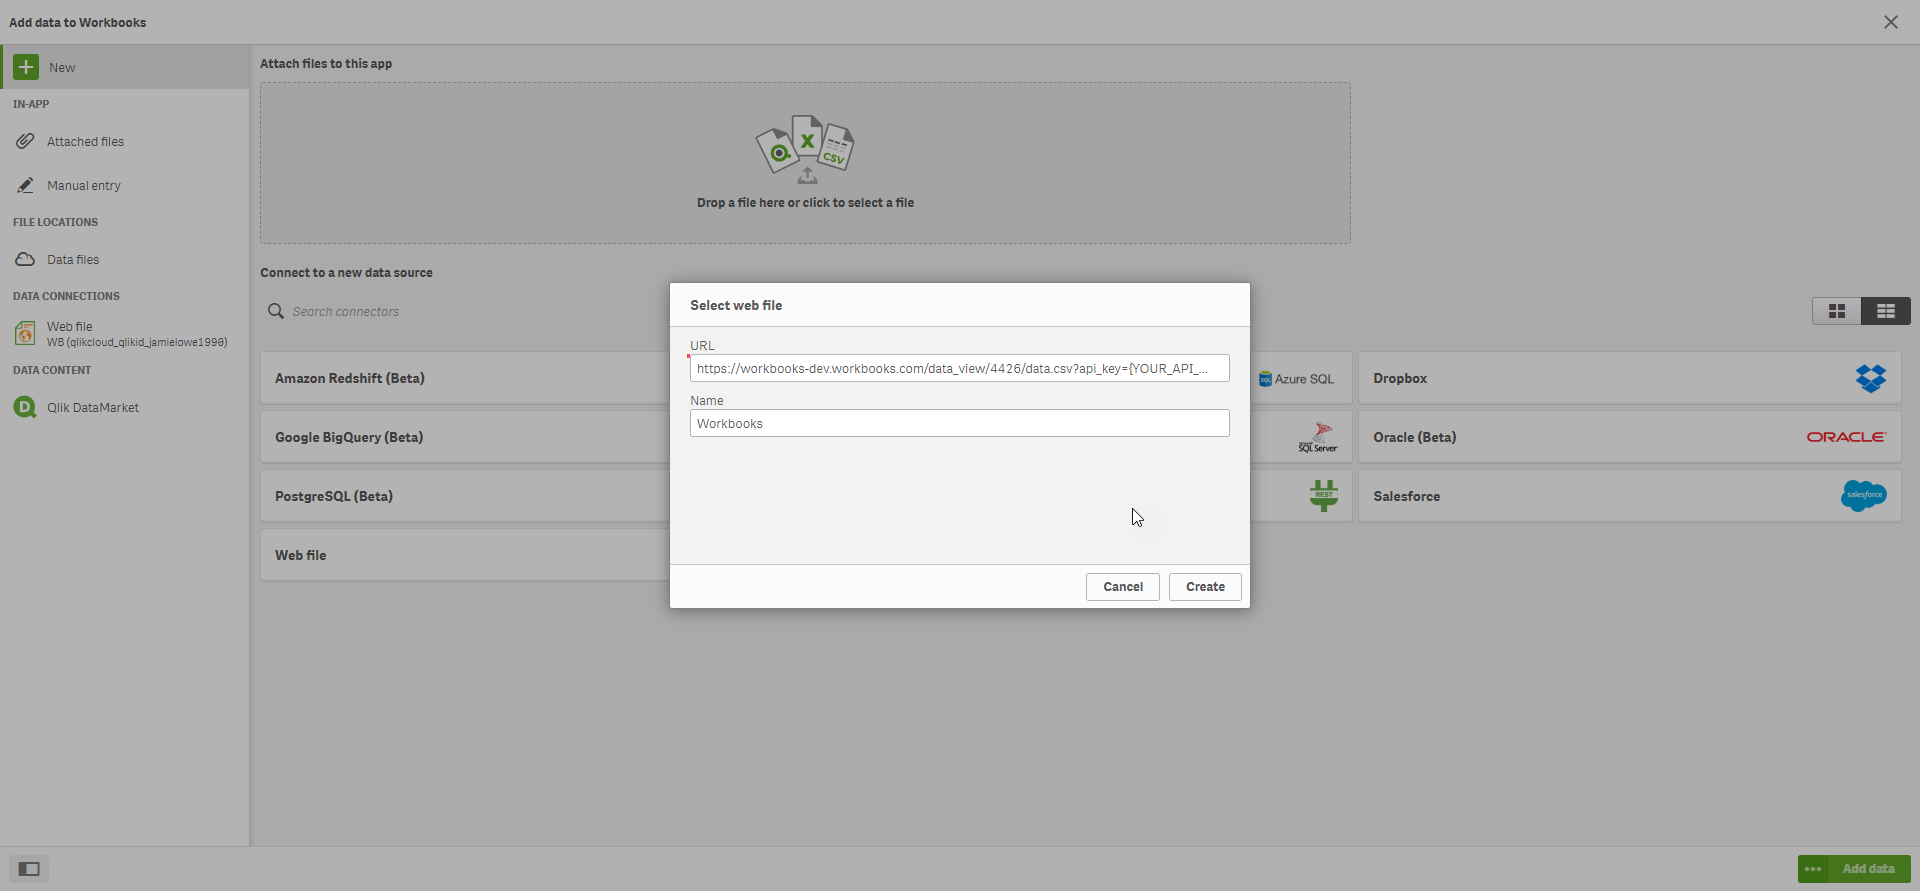Viewport: 1920px width, 891px height.
Task: Click the green plus New icon
Action: pyautogui.click(x=26, y=67)
